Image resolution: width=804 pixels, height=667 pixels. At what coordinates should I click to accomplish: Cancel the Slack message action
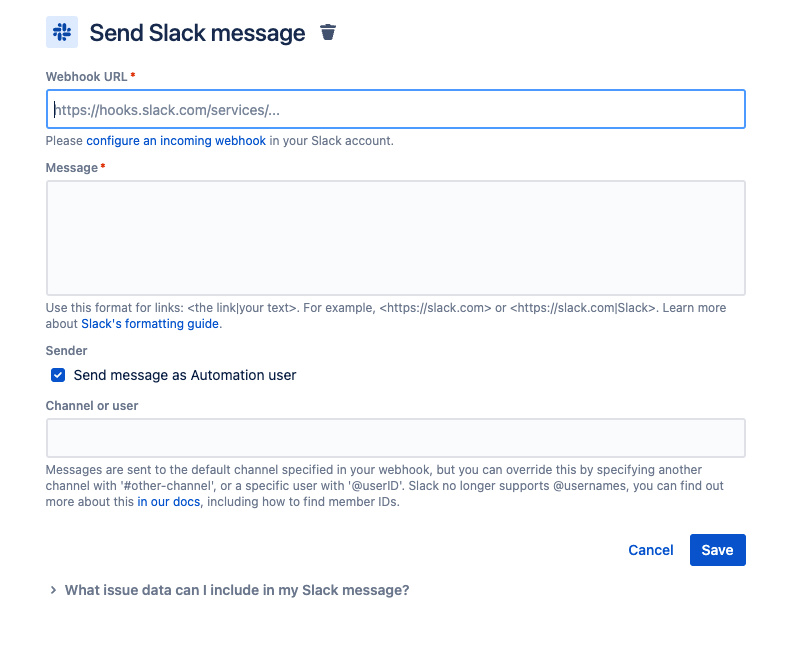click(x=651, y=550)
